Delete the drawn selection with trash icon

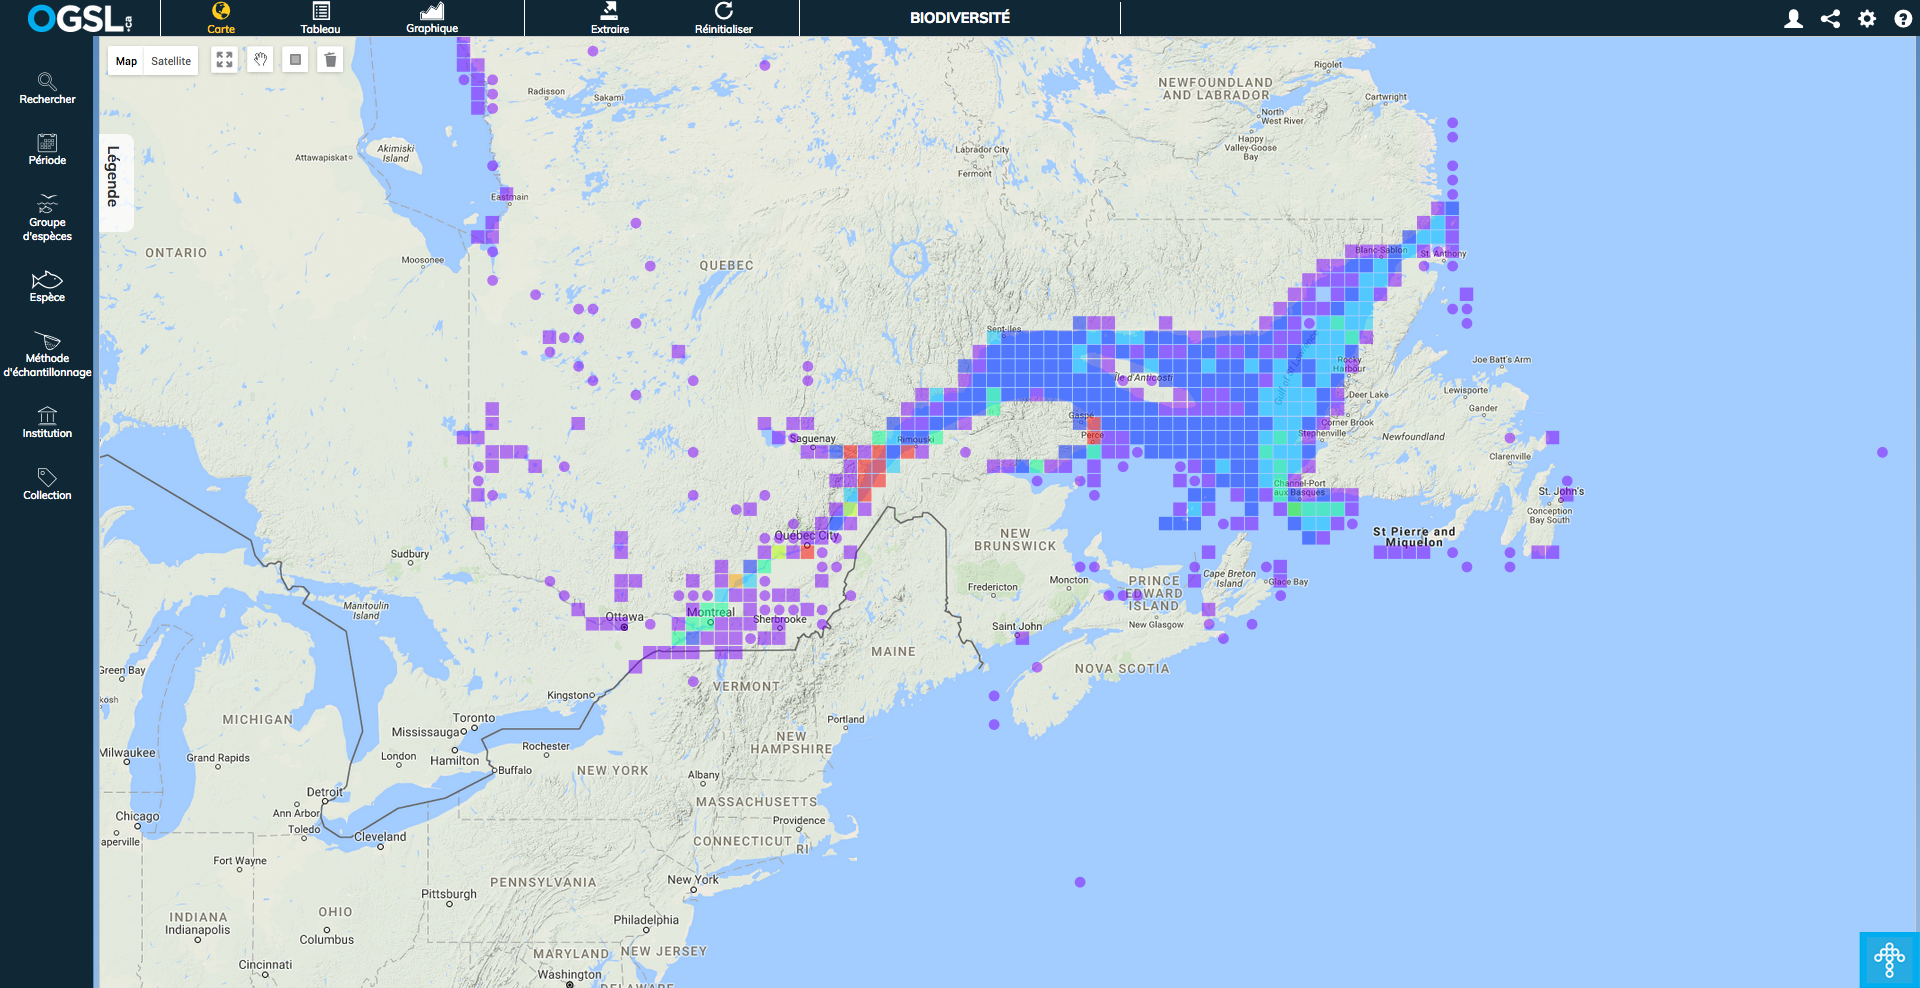tap(330, 60)
